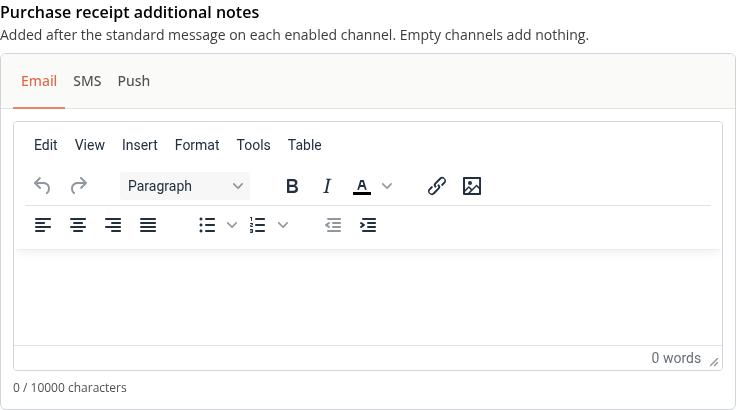Open the text color picker chevron
Image resolution: width=736 pixels, height=410 pixels.
point(387,186)
